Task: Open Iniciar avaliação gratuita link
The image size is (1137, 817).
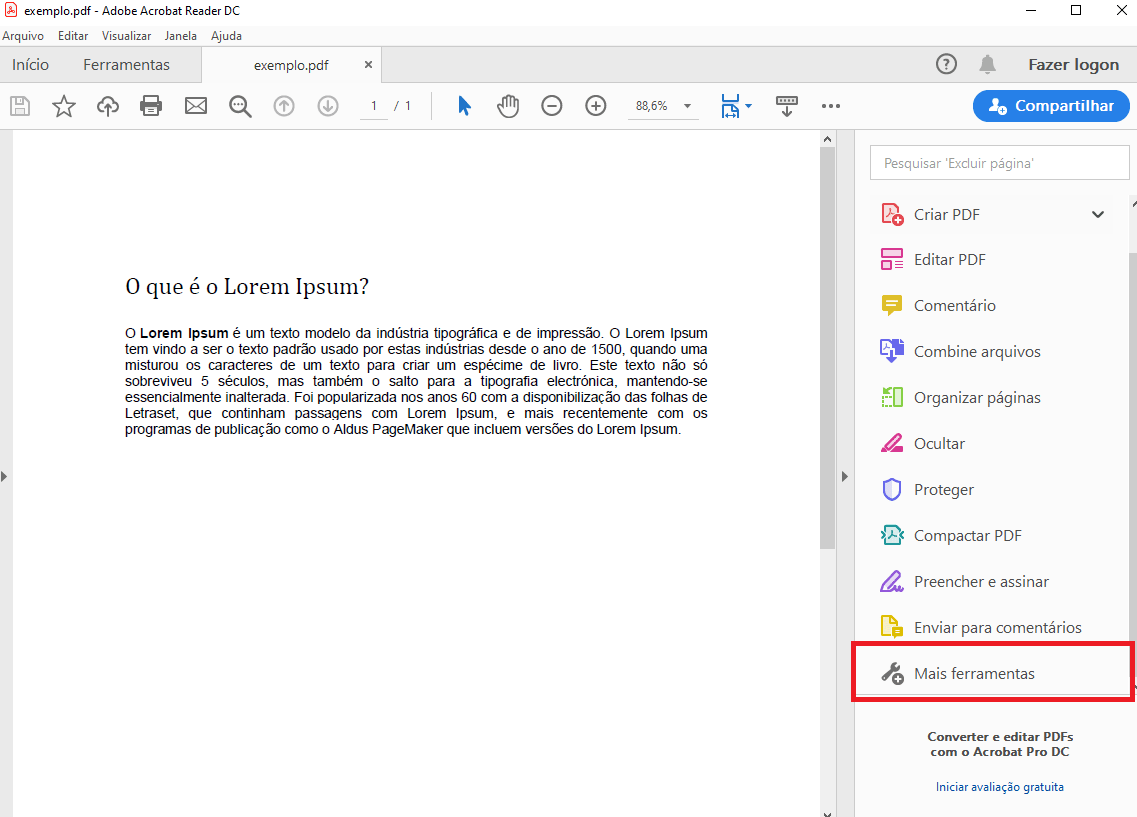Action: 999,787
